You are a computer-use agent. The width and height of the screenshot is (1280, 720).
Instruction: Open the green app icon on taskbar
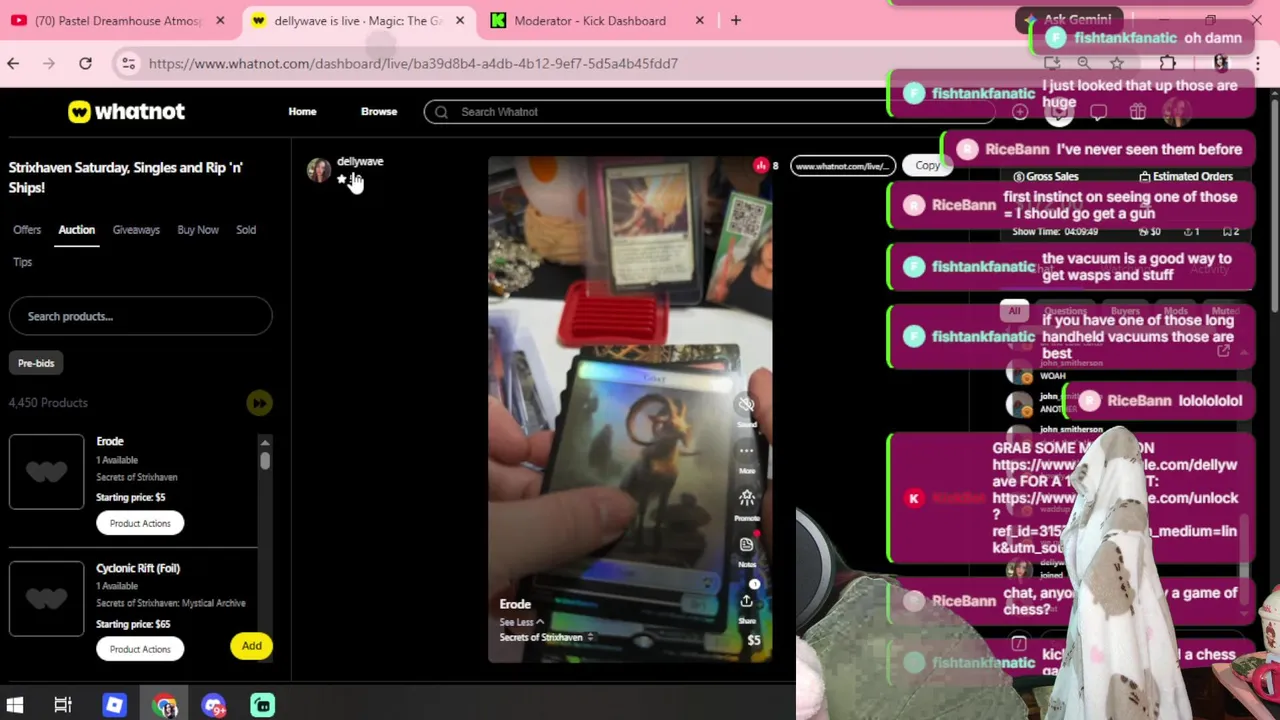[x=262, y=705]
